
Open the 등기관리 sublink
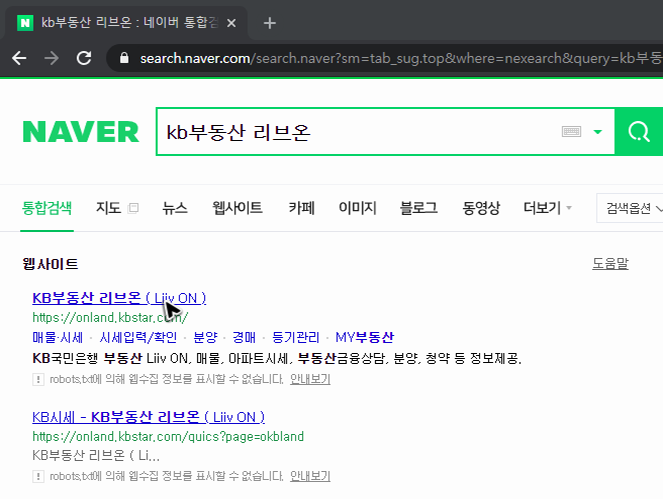point(296,337)
